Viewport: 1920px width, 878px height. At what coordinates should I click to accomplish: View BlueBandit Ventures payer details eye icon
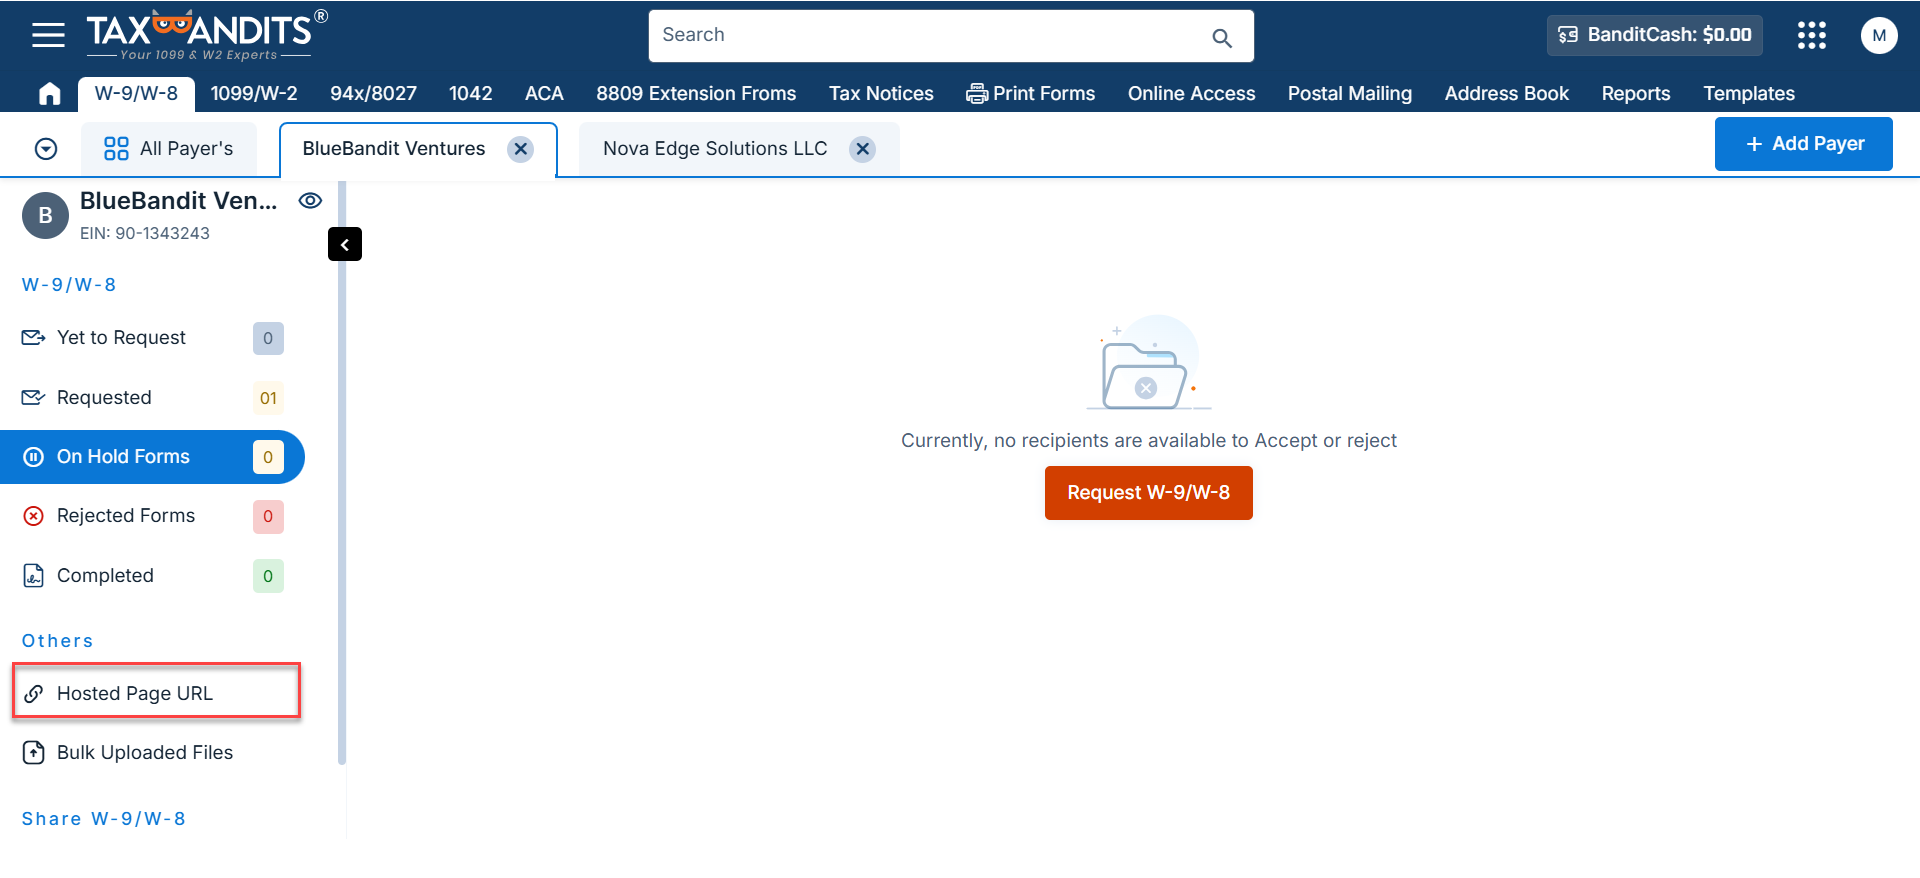pyautogui.click(x=310, y=201)
